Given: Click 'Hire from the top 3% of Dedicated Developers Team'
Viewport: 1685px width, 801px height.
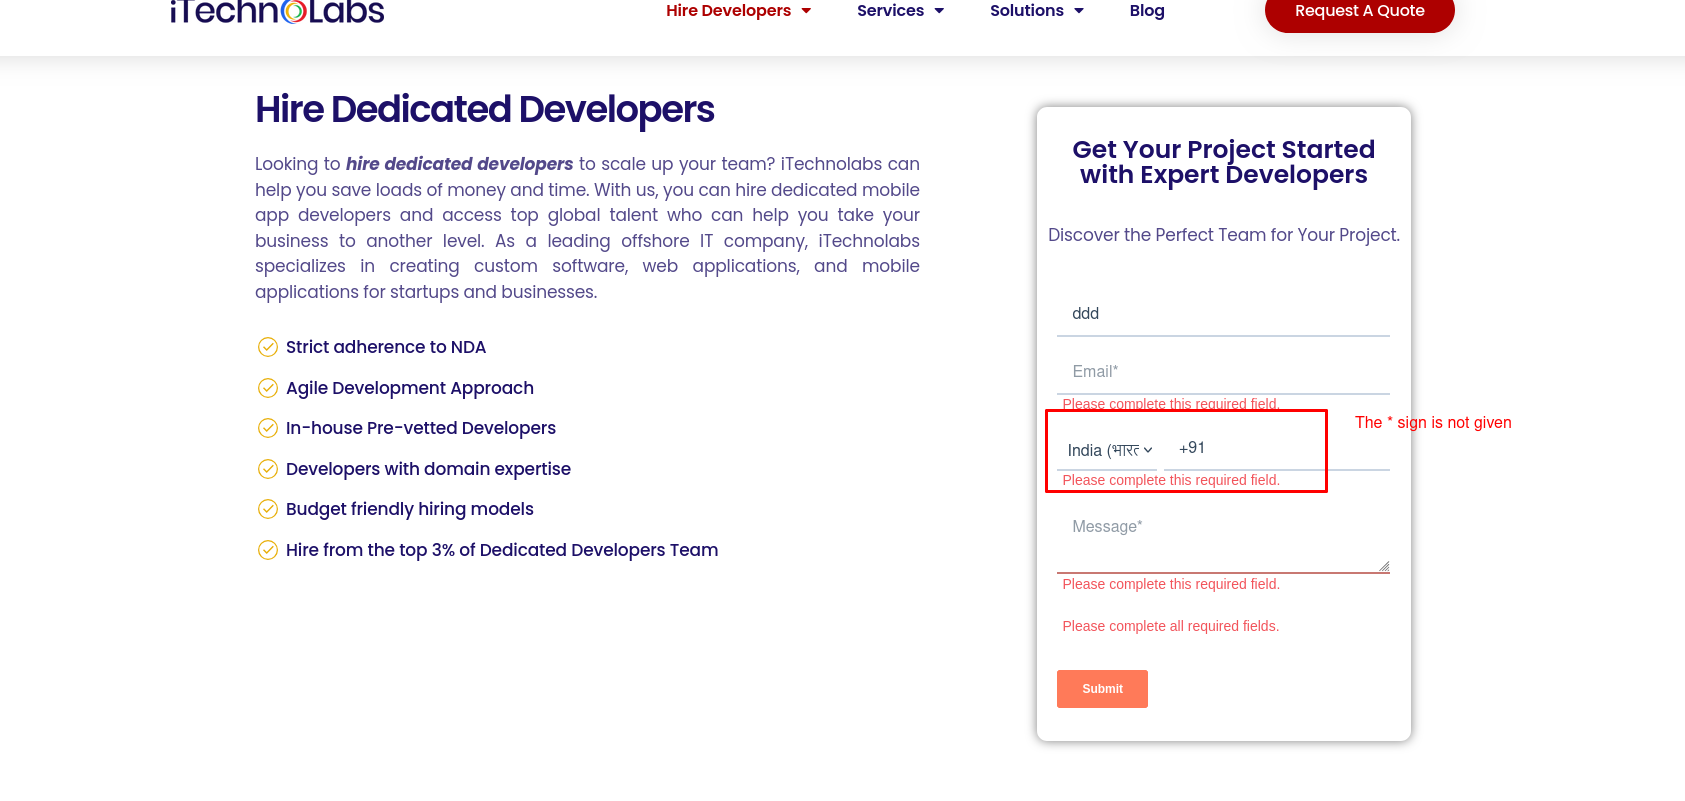Looking at the screenshot, I should 502,550.
